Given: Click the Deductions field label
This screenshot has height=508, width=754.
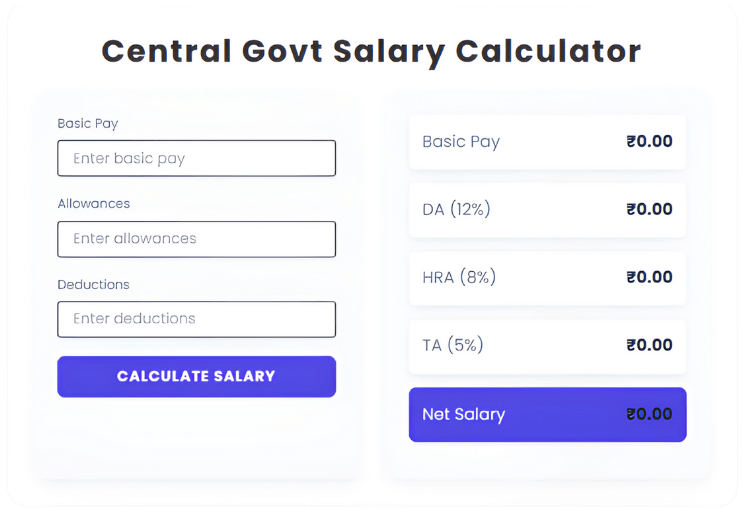Looking at the screenshot, I should point(93,285).
